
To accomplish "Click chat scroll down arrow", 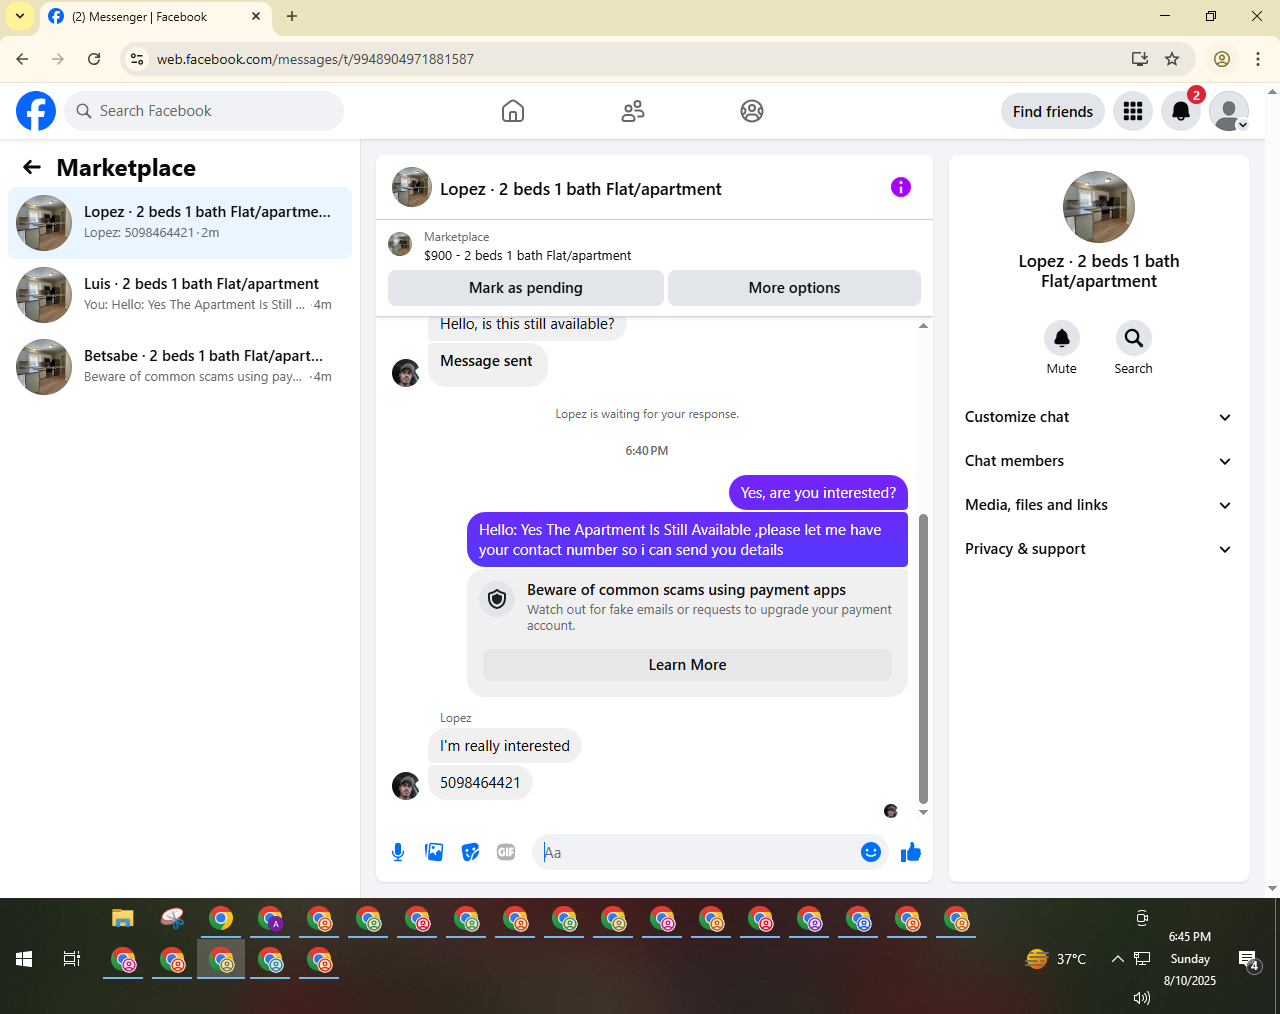I will [923, 812].
